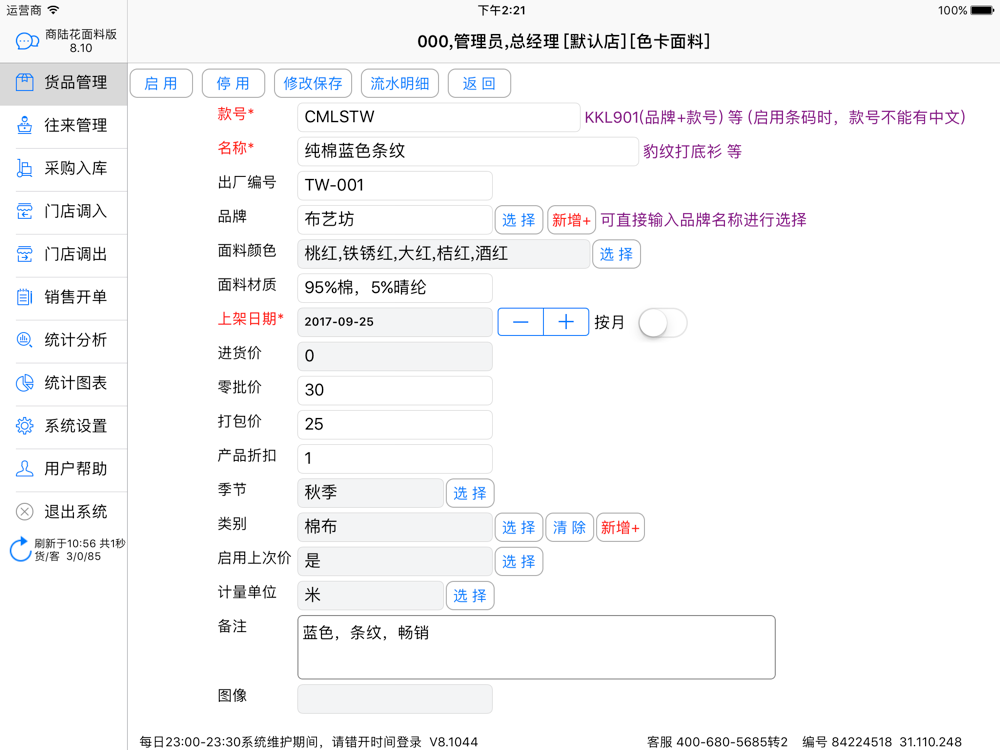Click the 备注 text area

pyautogui.click(x=536, y=647)
